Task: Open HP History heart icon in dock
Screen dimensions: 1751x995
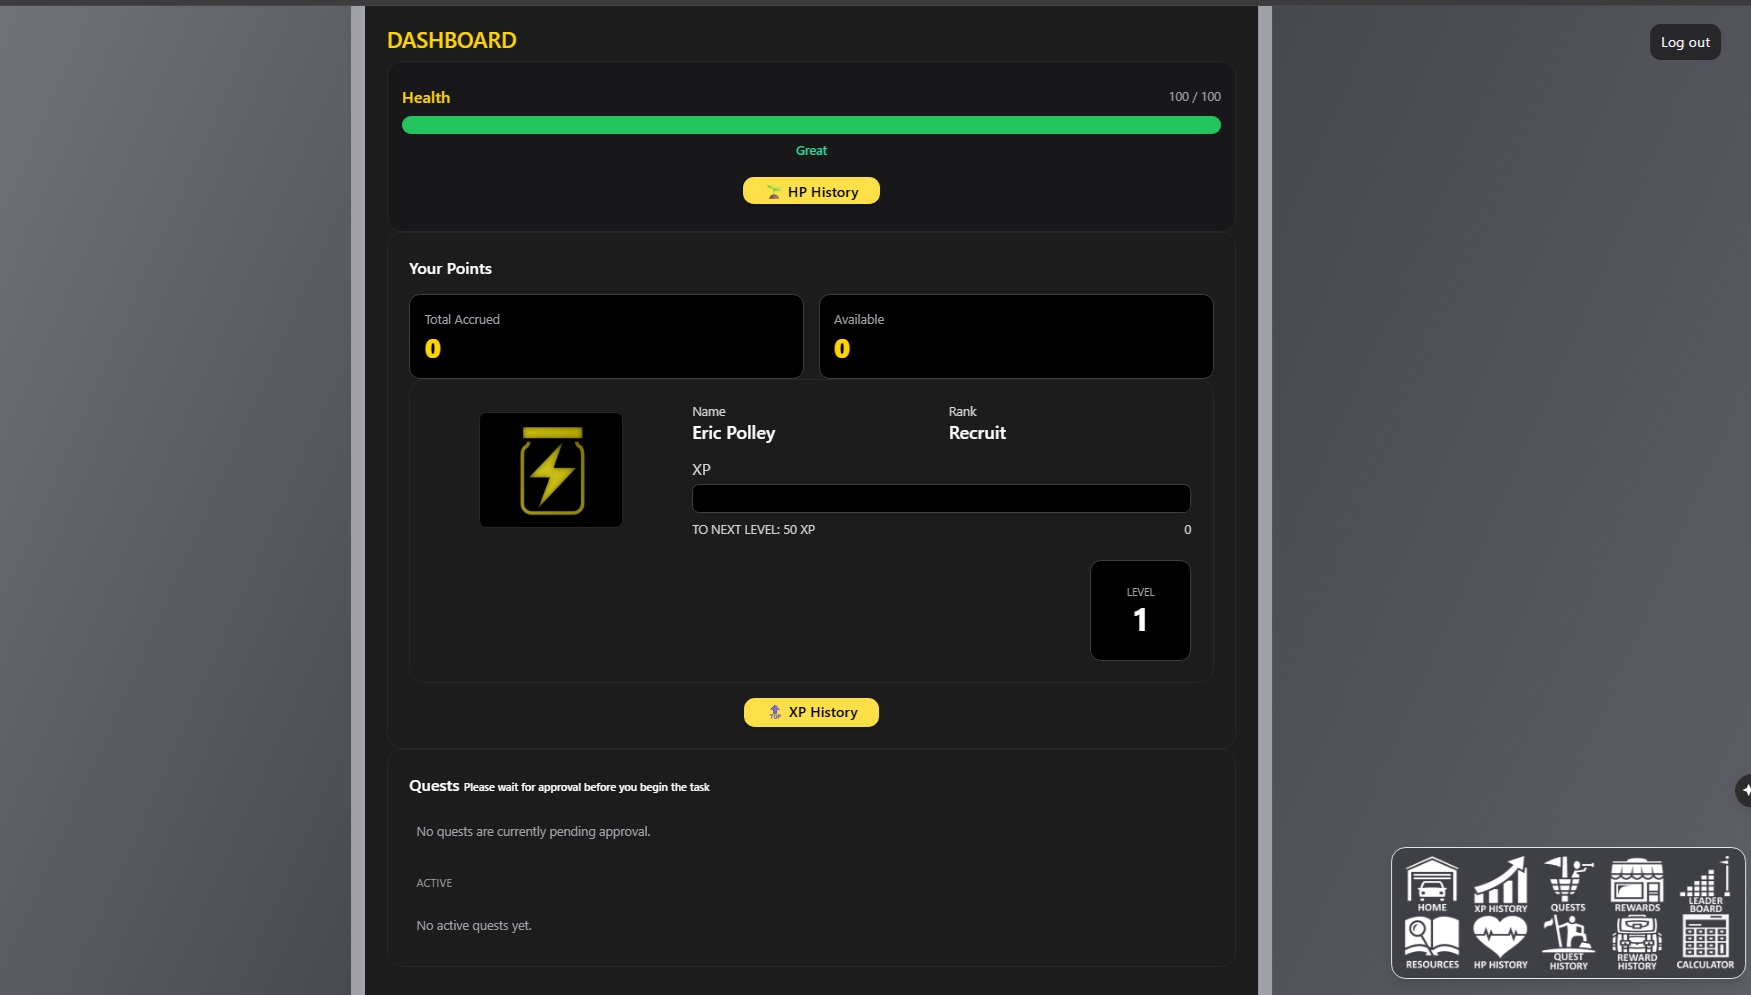Action: pyautogui.click(x=1500, y=942)
